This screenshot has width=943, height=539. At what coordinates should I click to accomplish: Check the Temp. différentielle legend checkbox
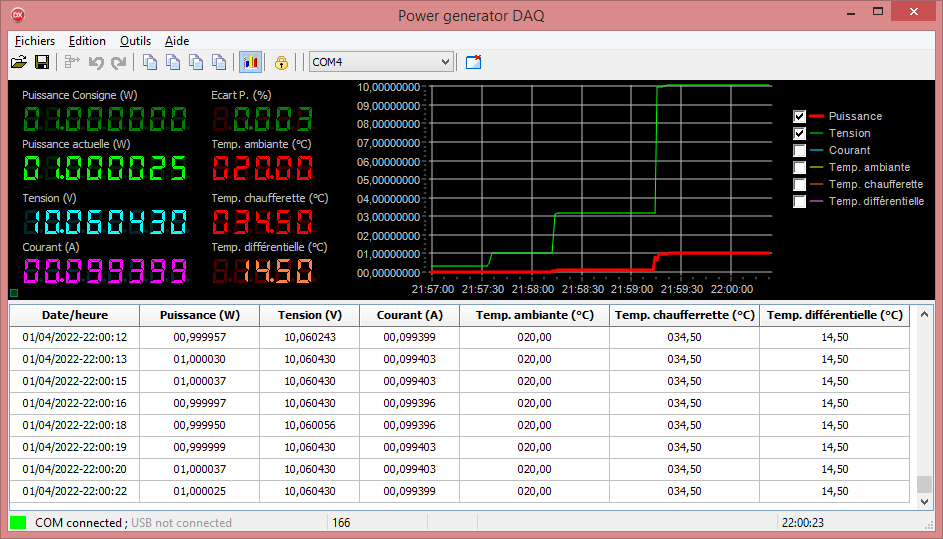click(x=799, y=202)
